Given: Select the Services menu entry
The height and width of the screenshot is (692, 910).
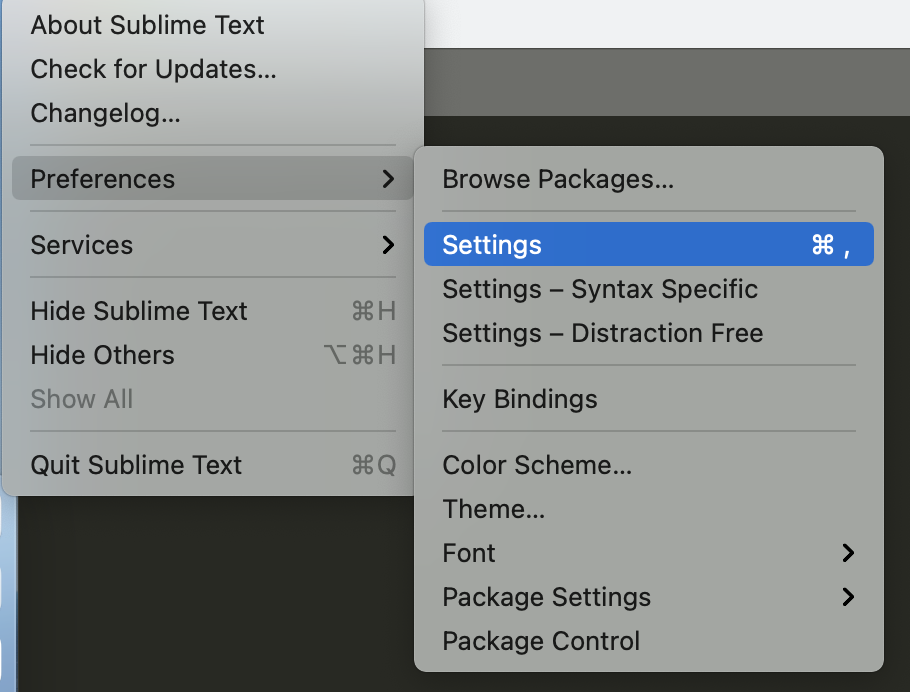Looking at the screenshot, I should click(81, 245).
